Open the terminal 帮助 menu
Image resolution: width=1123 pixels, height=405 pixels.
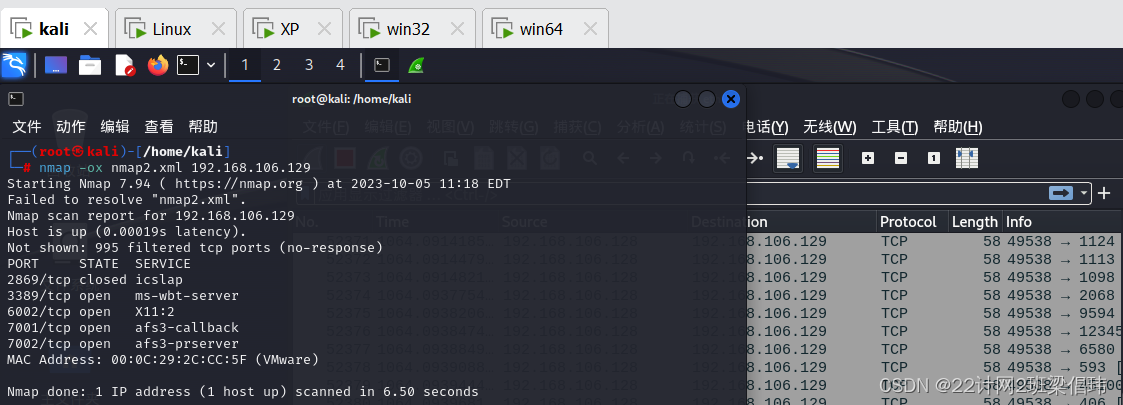pos(203,127)
